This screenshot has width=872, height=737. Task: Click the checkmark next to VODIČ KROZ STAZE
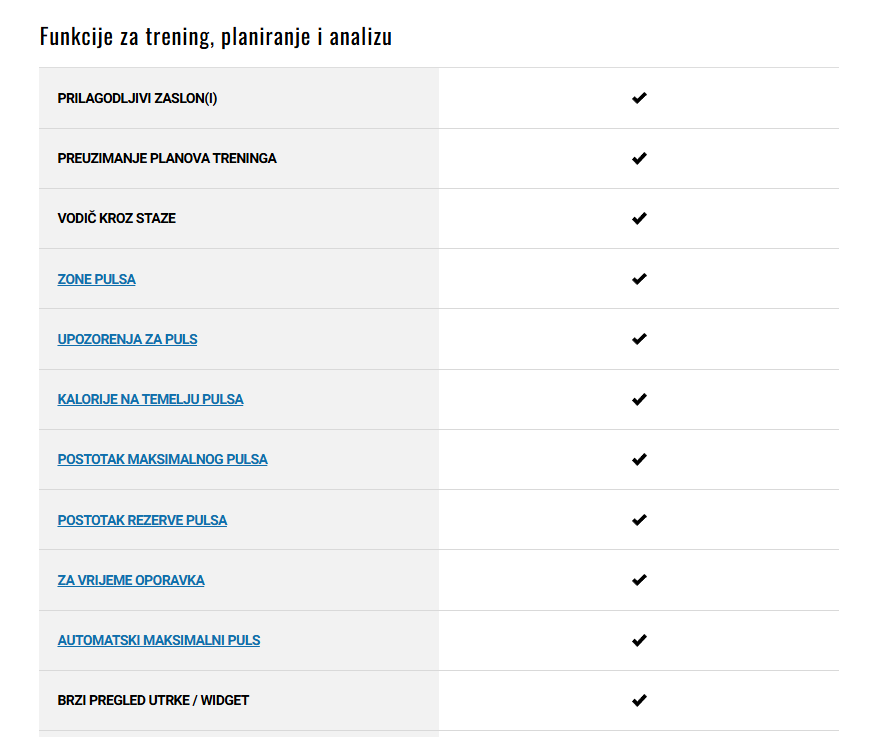(639, 219)
